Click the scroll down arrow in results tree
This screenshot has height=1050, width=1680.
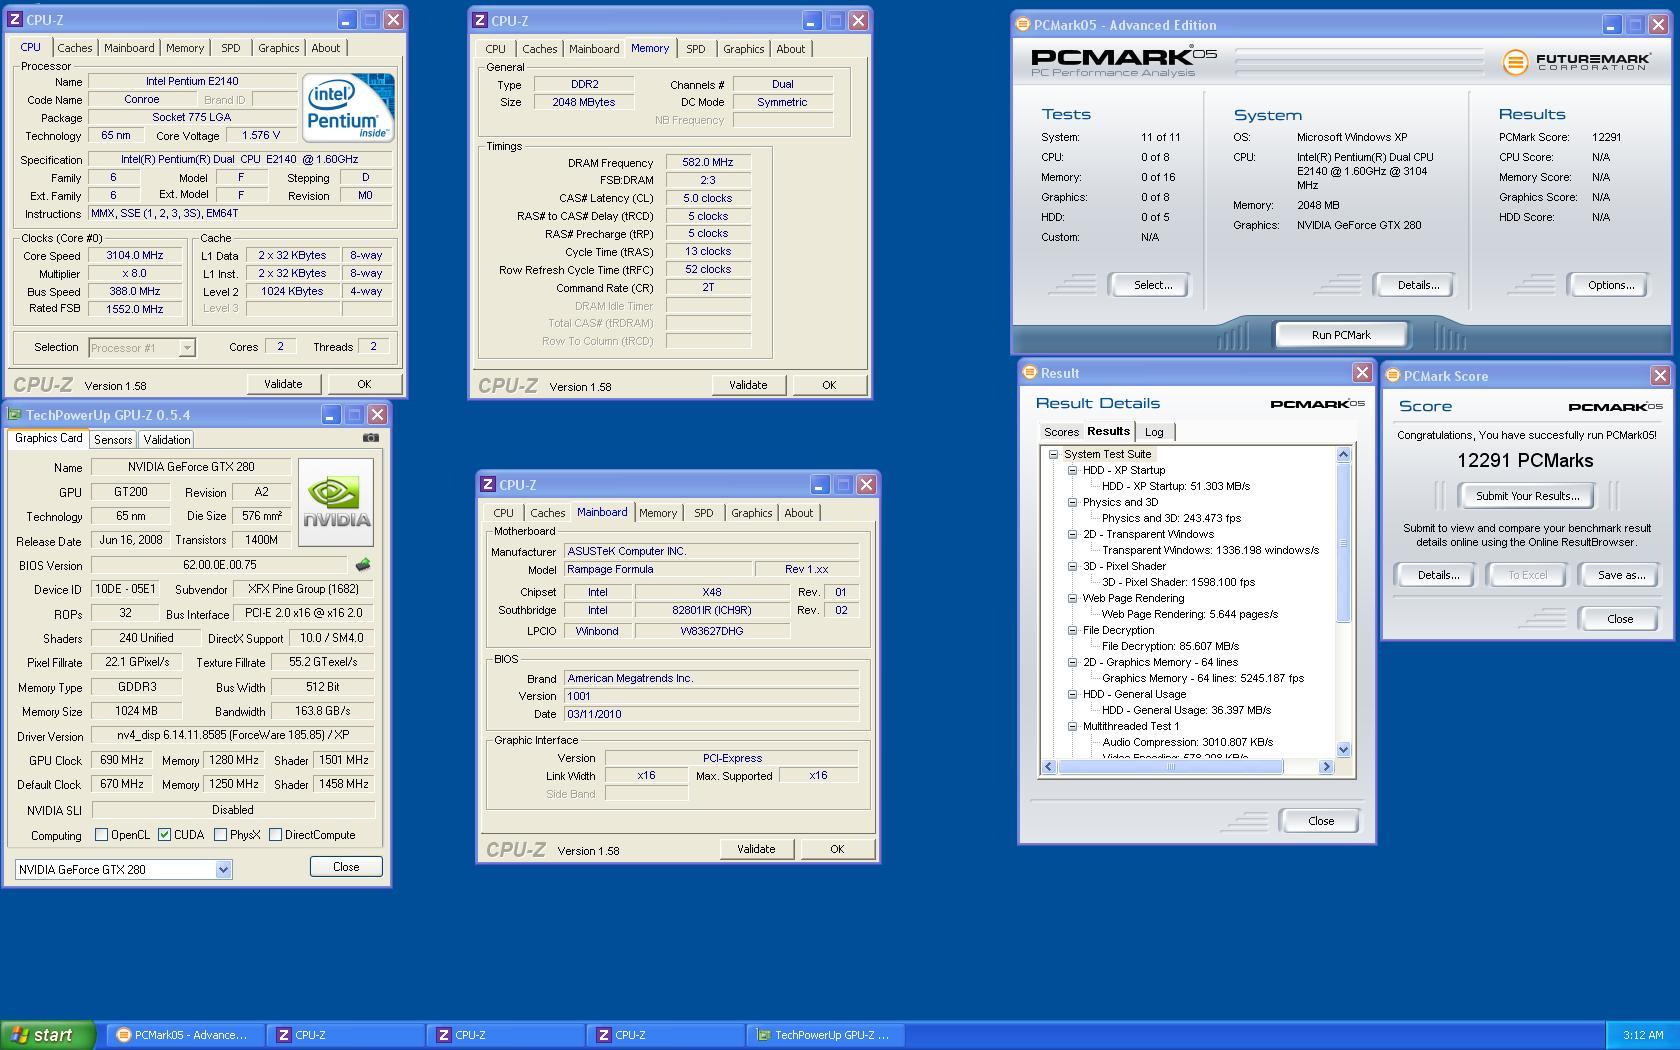1343,749
